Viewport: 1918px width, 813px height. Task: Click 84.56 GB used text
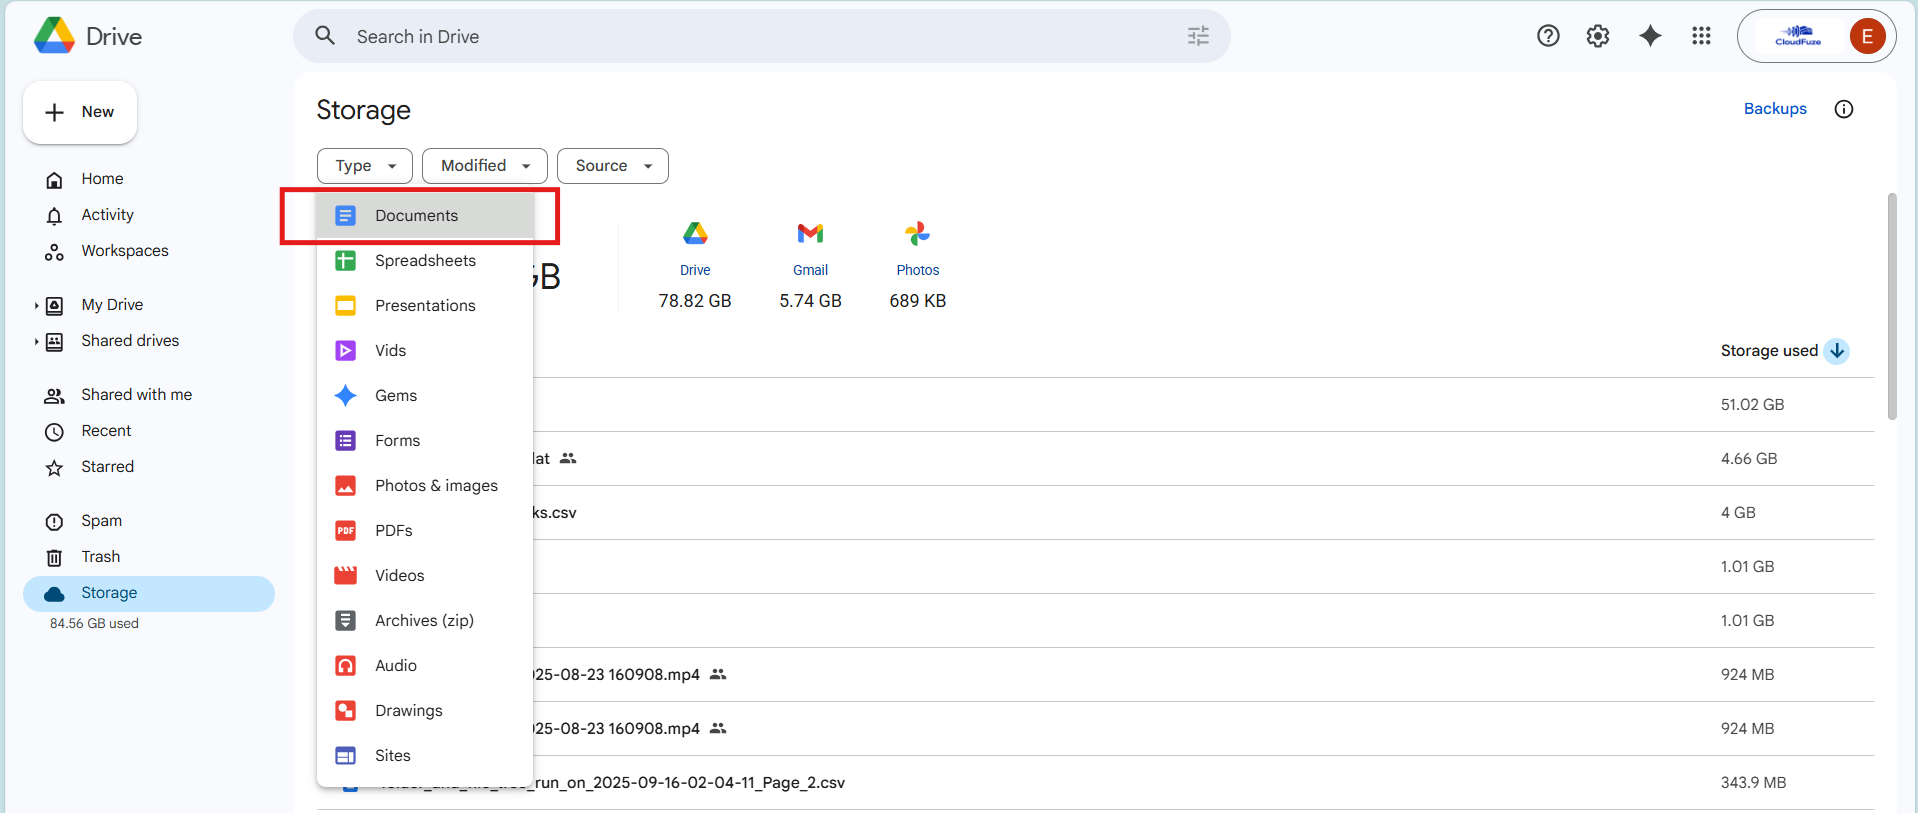(x=94, y=623)
